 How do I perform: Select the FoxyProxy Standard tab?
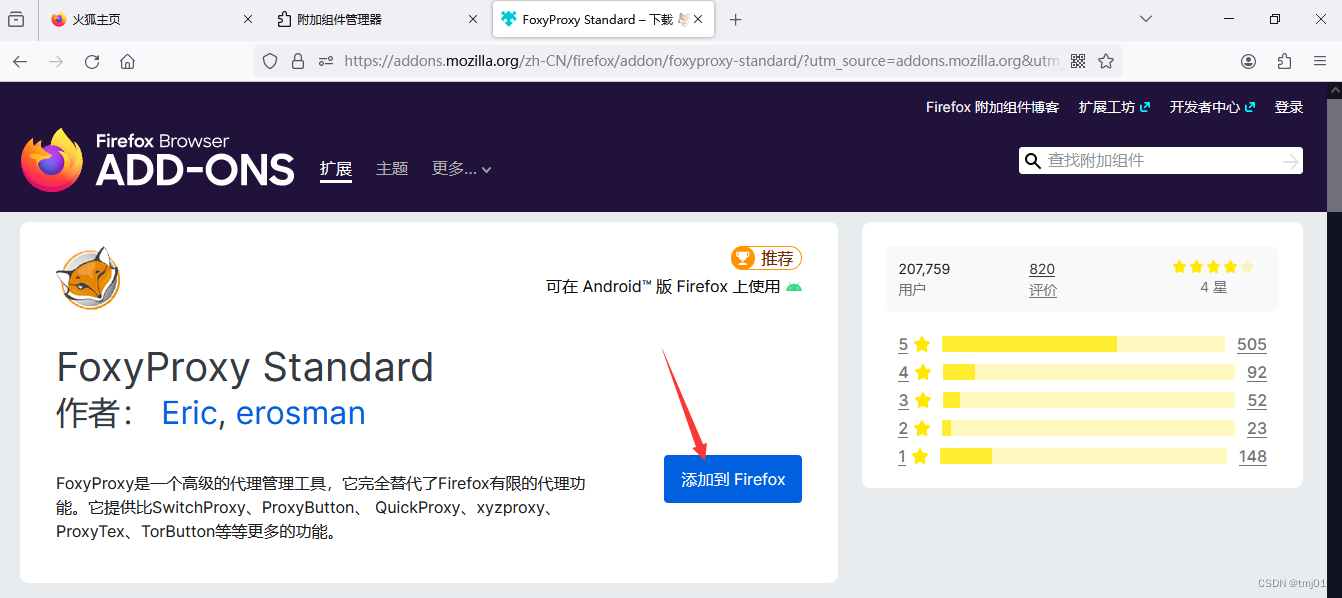603,19
